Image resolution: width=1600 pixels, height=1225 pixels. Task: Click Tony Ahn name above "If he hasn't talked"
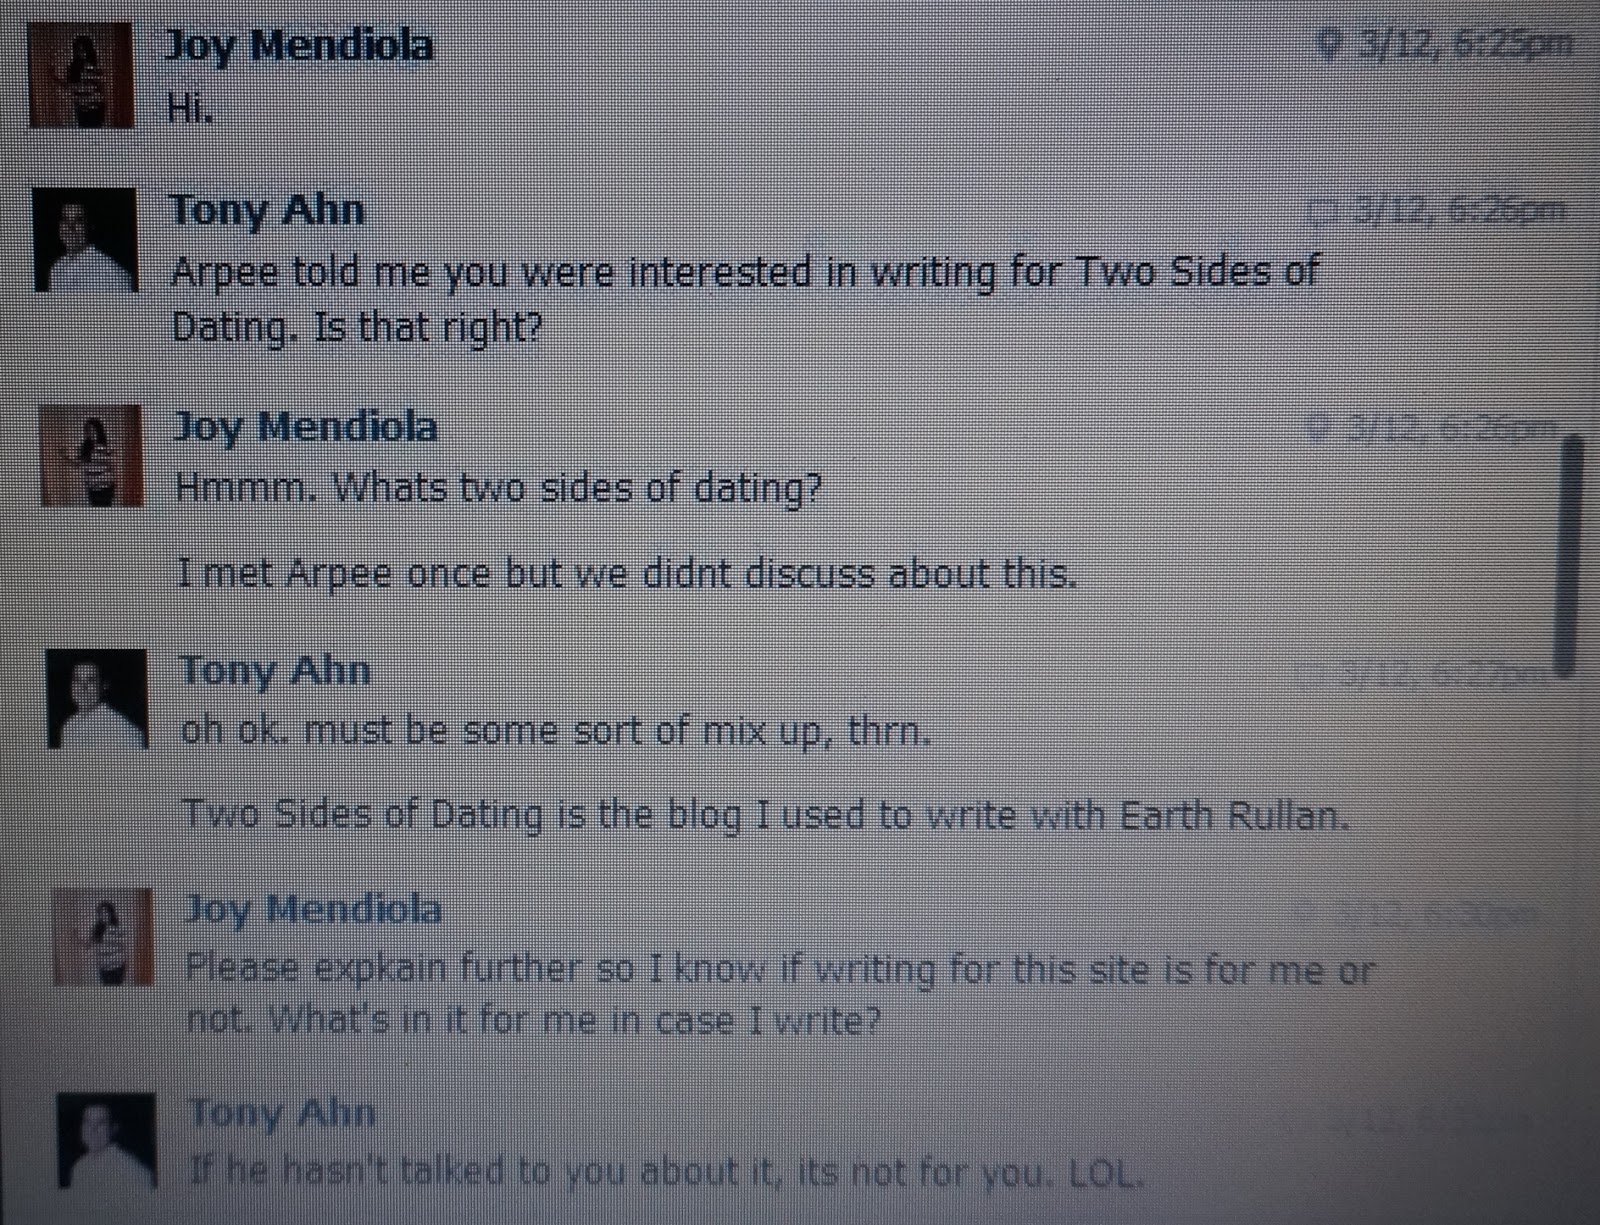283,1112
